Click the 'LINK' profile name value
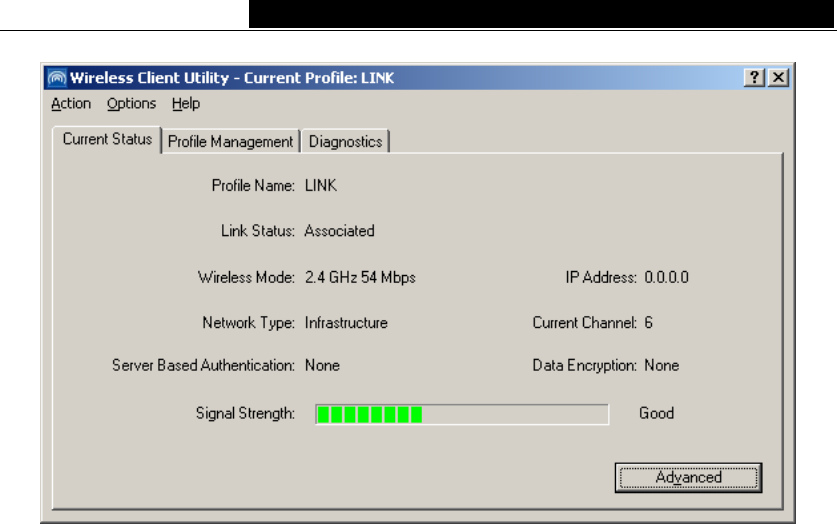 pos(321,186)
